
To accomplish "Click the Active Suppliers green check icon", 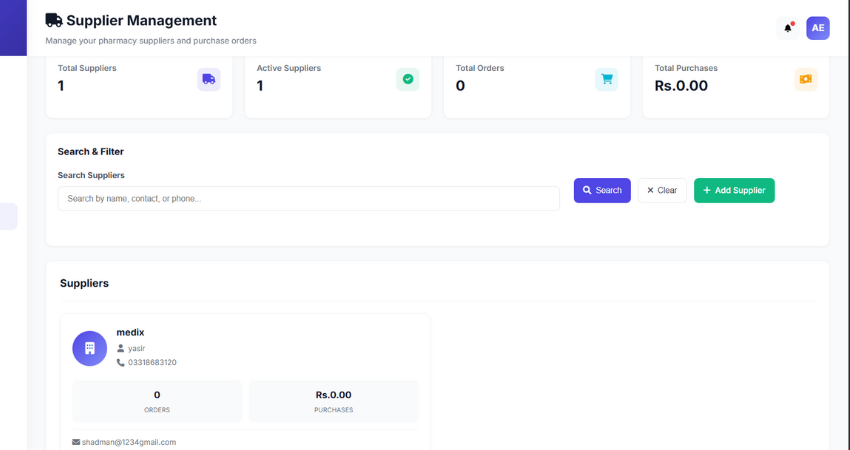I will 407,79.
